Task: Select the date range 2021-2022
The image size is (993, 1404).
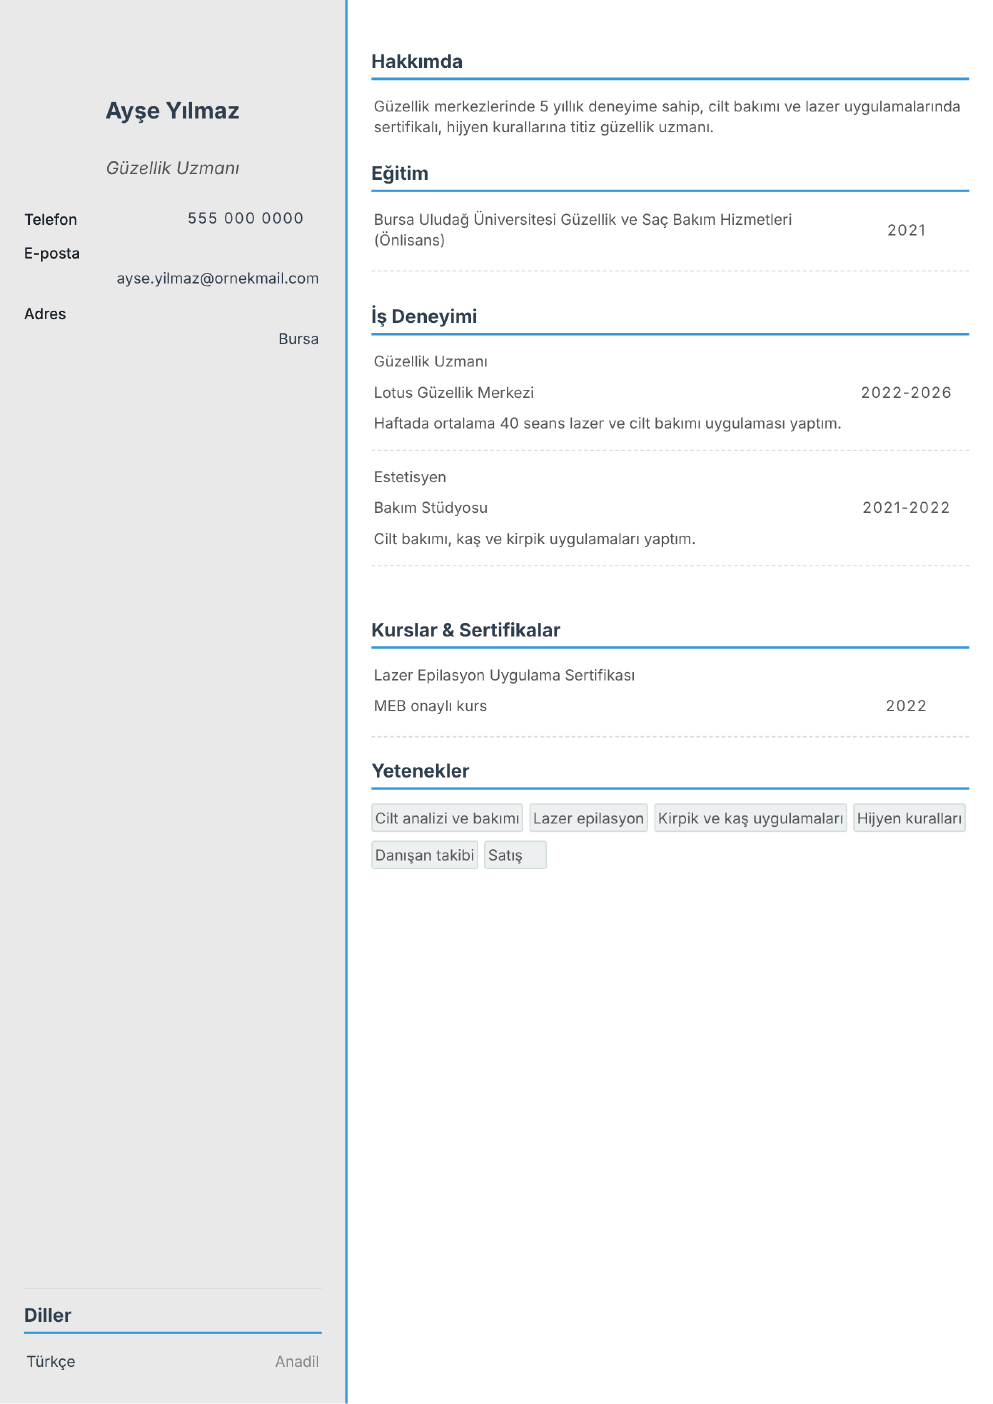Action: coord(906,507)
